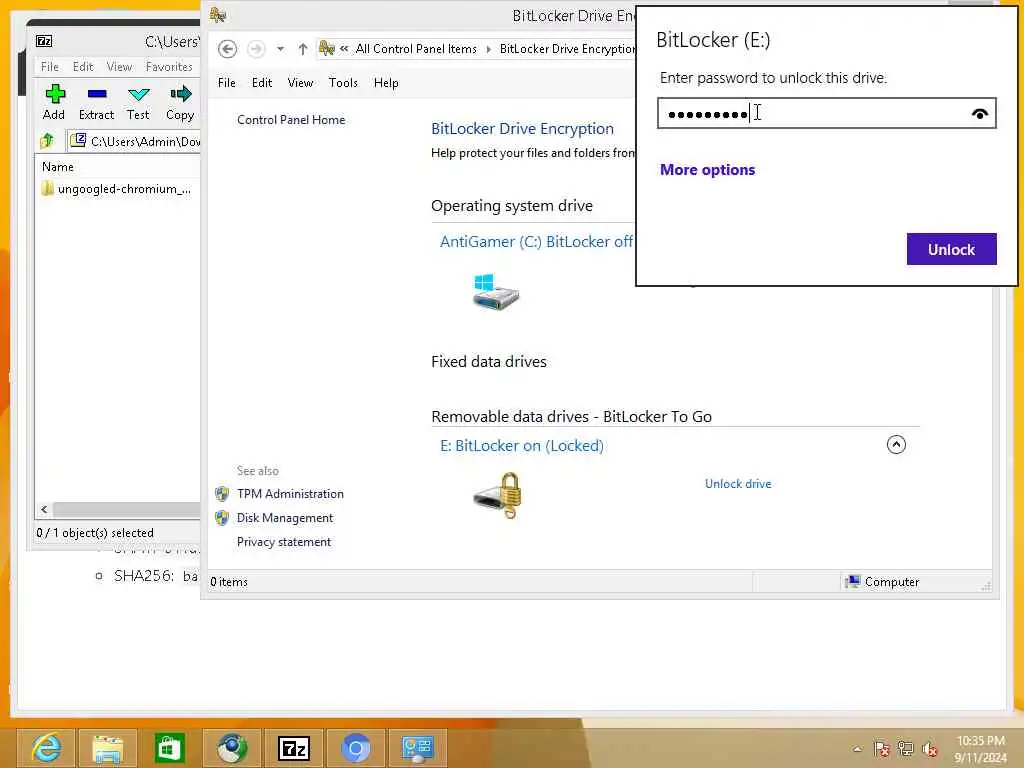Open Control Panel Tools menu
This screenshot has height=768, width=1024.
click(343, 83)
